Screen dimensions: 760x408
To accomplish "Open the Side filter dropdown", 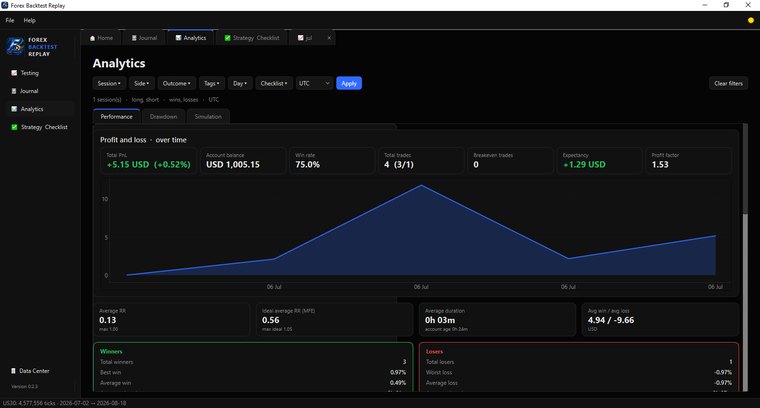I will pos(142,83).
